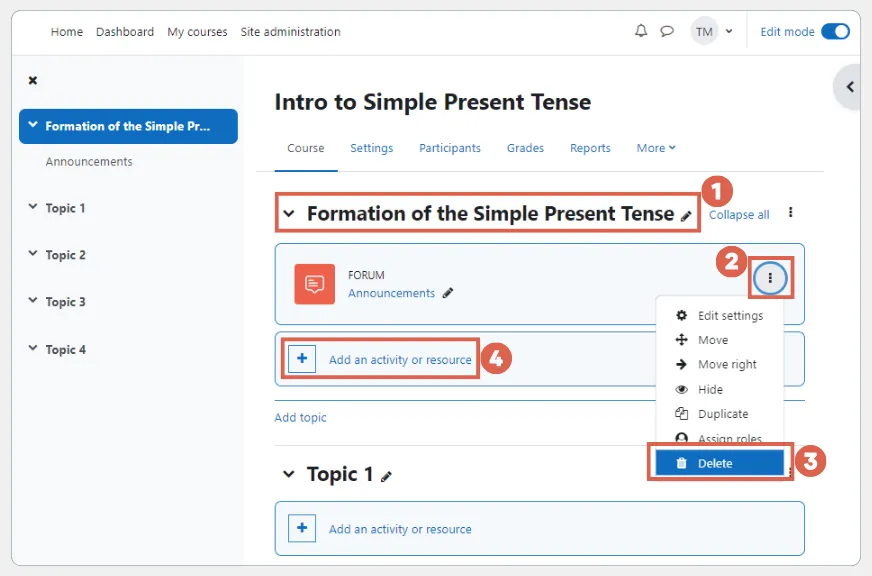Open the Announcements forum icon
The image size is (872, 576).
(x=313, y=284)
